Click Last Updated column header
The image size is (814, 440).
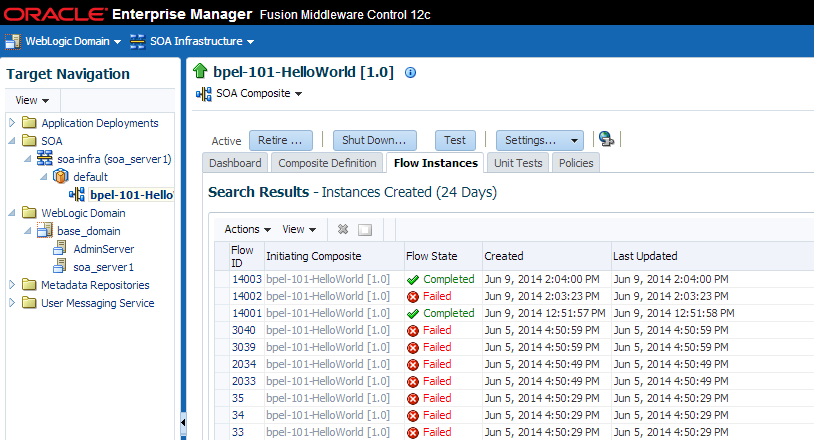[x=645, y=256]
